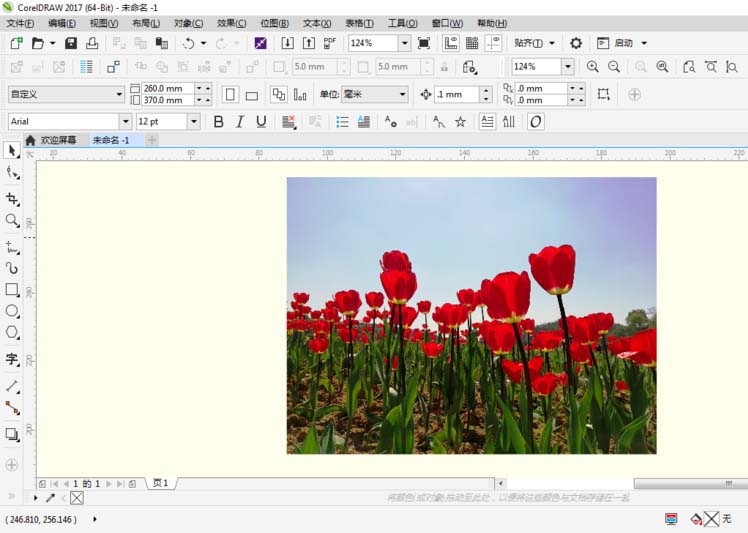The height and width of the screenshot is (533, 748).
Task: Click the Publish to PDF icon
Action: coord(330,43)
